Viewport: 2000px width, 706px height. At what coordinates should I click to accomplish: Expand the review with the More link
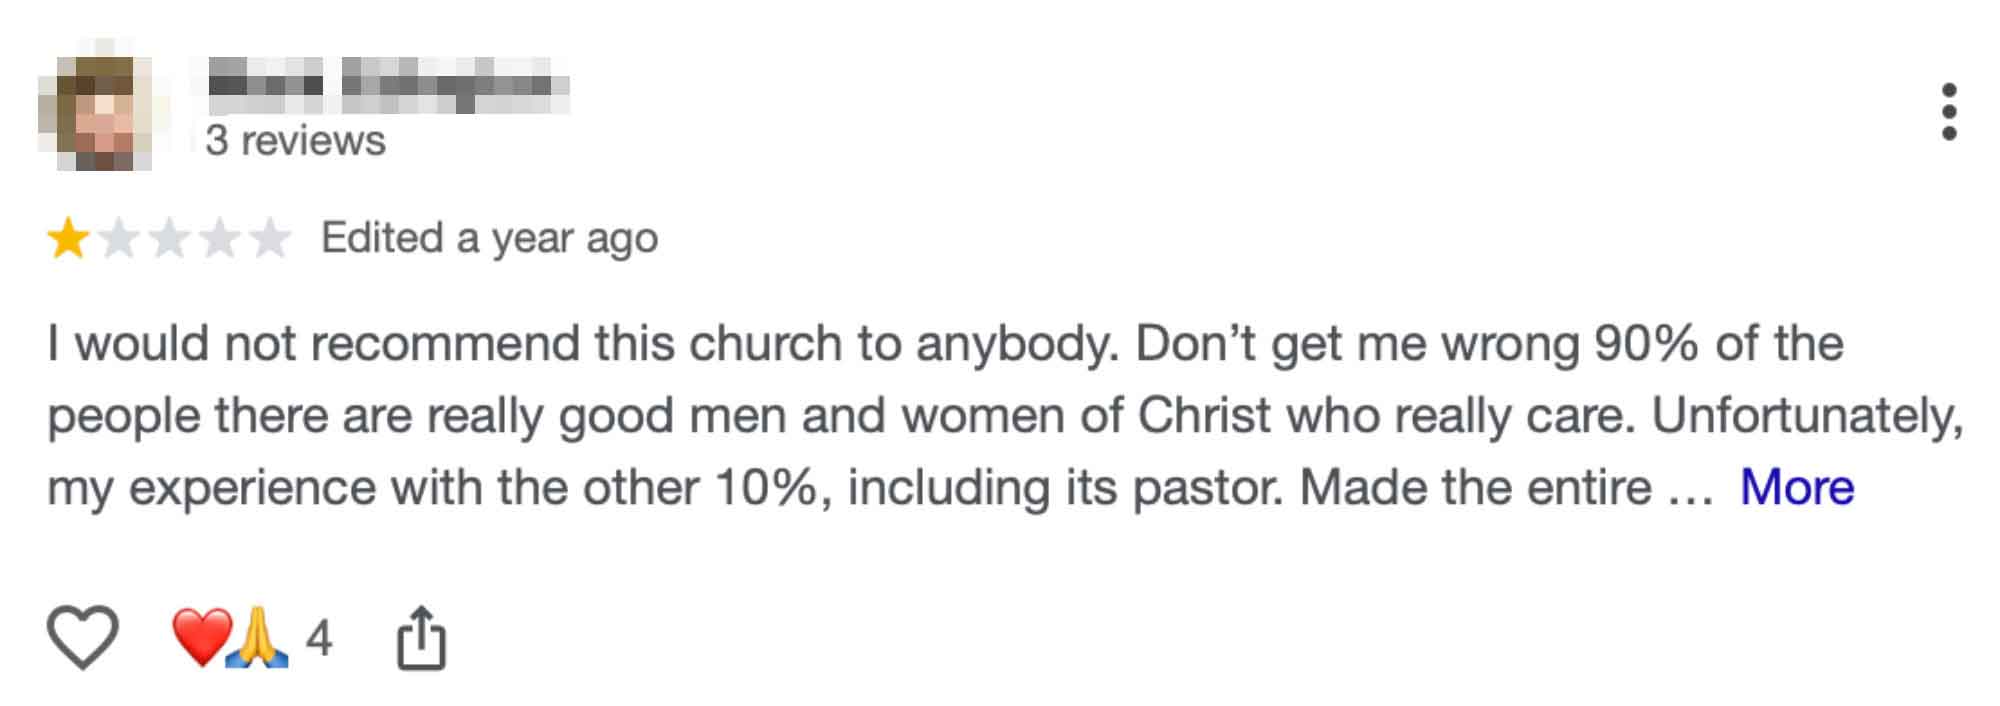(1796, 488)
